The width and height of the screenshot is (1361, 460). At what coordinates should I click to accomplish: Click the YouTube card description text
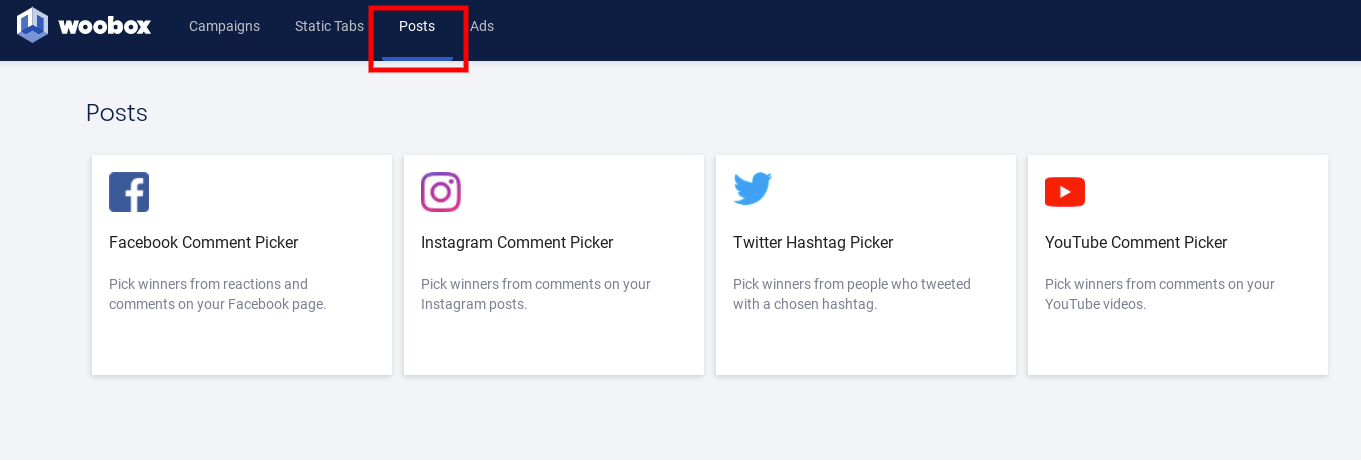pos(1160,294)
